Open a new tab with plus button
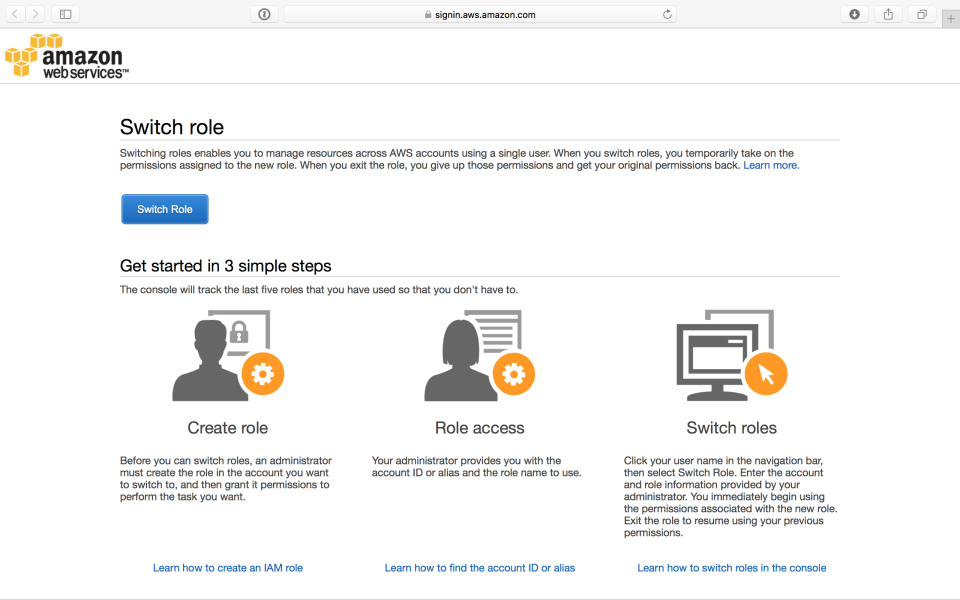 click(x=950, y=18)
